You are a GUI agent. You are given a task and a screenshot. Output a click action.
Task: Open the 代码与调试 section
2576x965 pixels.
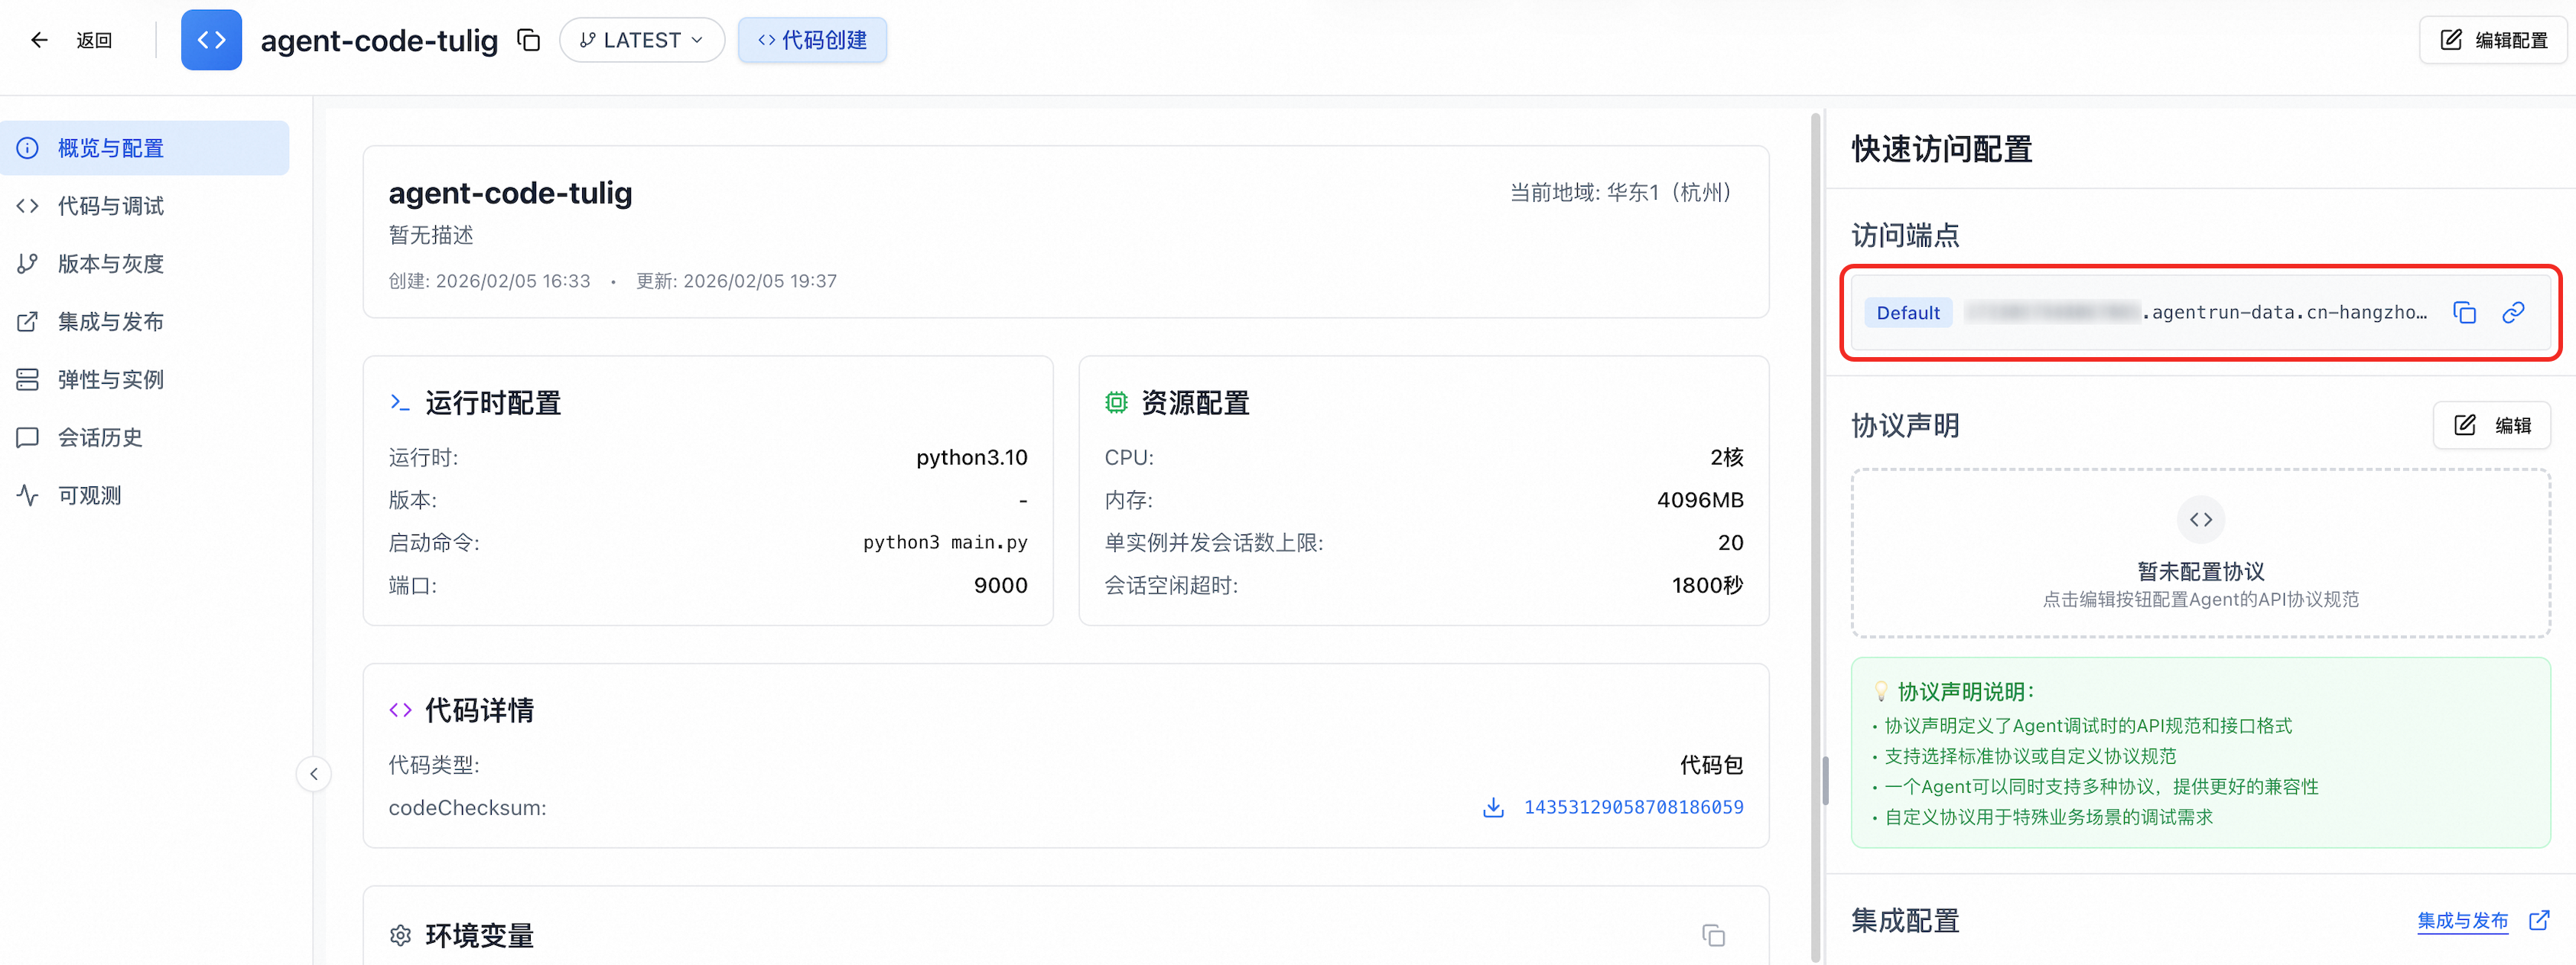pos(110,206)
